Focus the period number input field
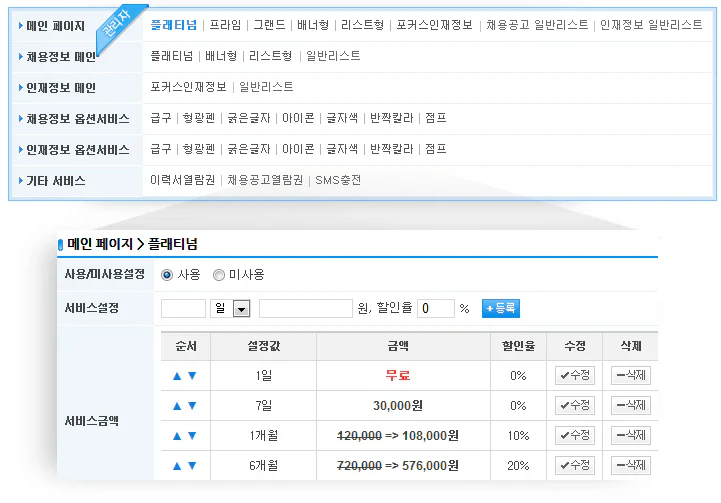The image size is (721, 503). (x=183, y=308)
